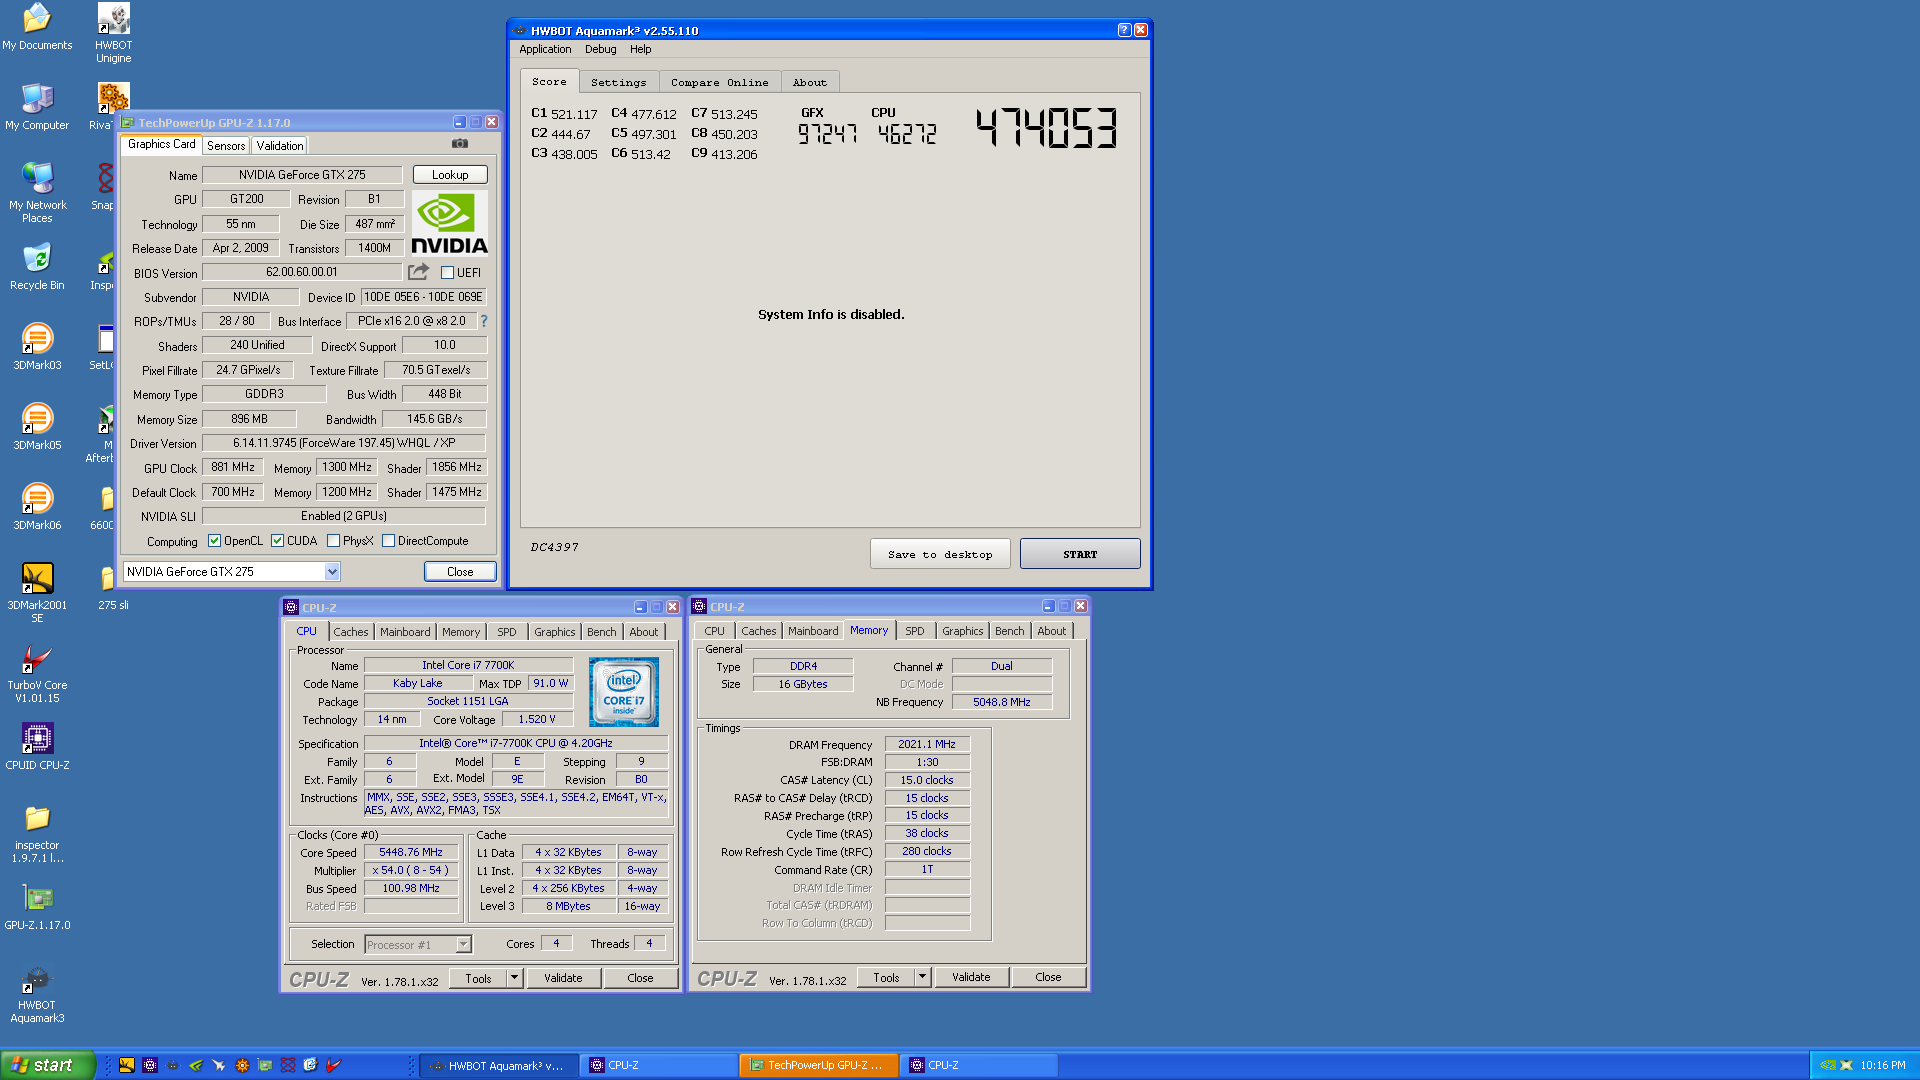Switch to Settings tab in Aquamark
Image resolution: width=1920 pixels, height=1080 pixels.
pyautogui.click(x=618, y=82)
